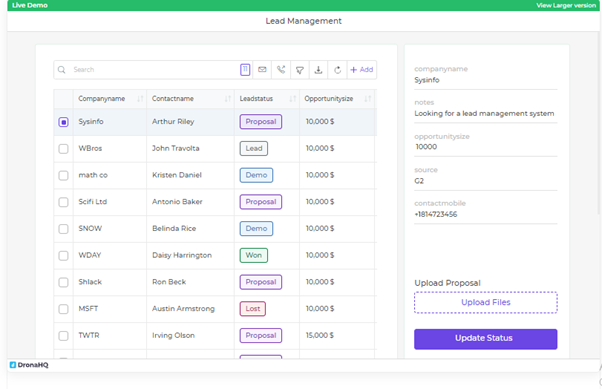602x389 pixels.
Task: Sort by Opportunitysize column arrows
Action: 367,99
